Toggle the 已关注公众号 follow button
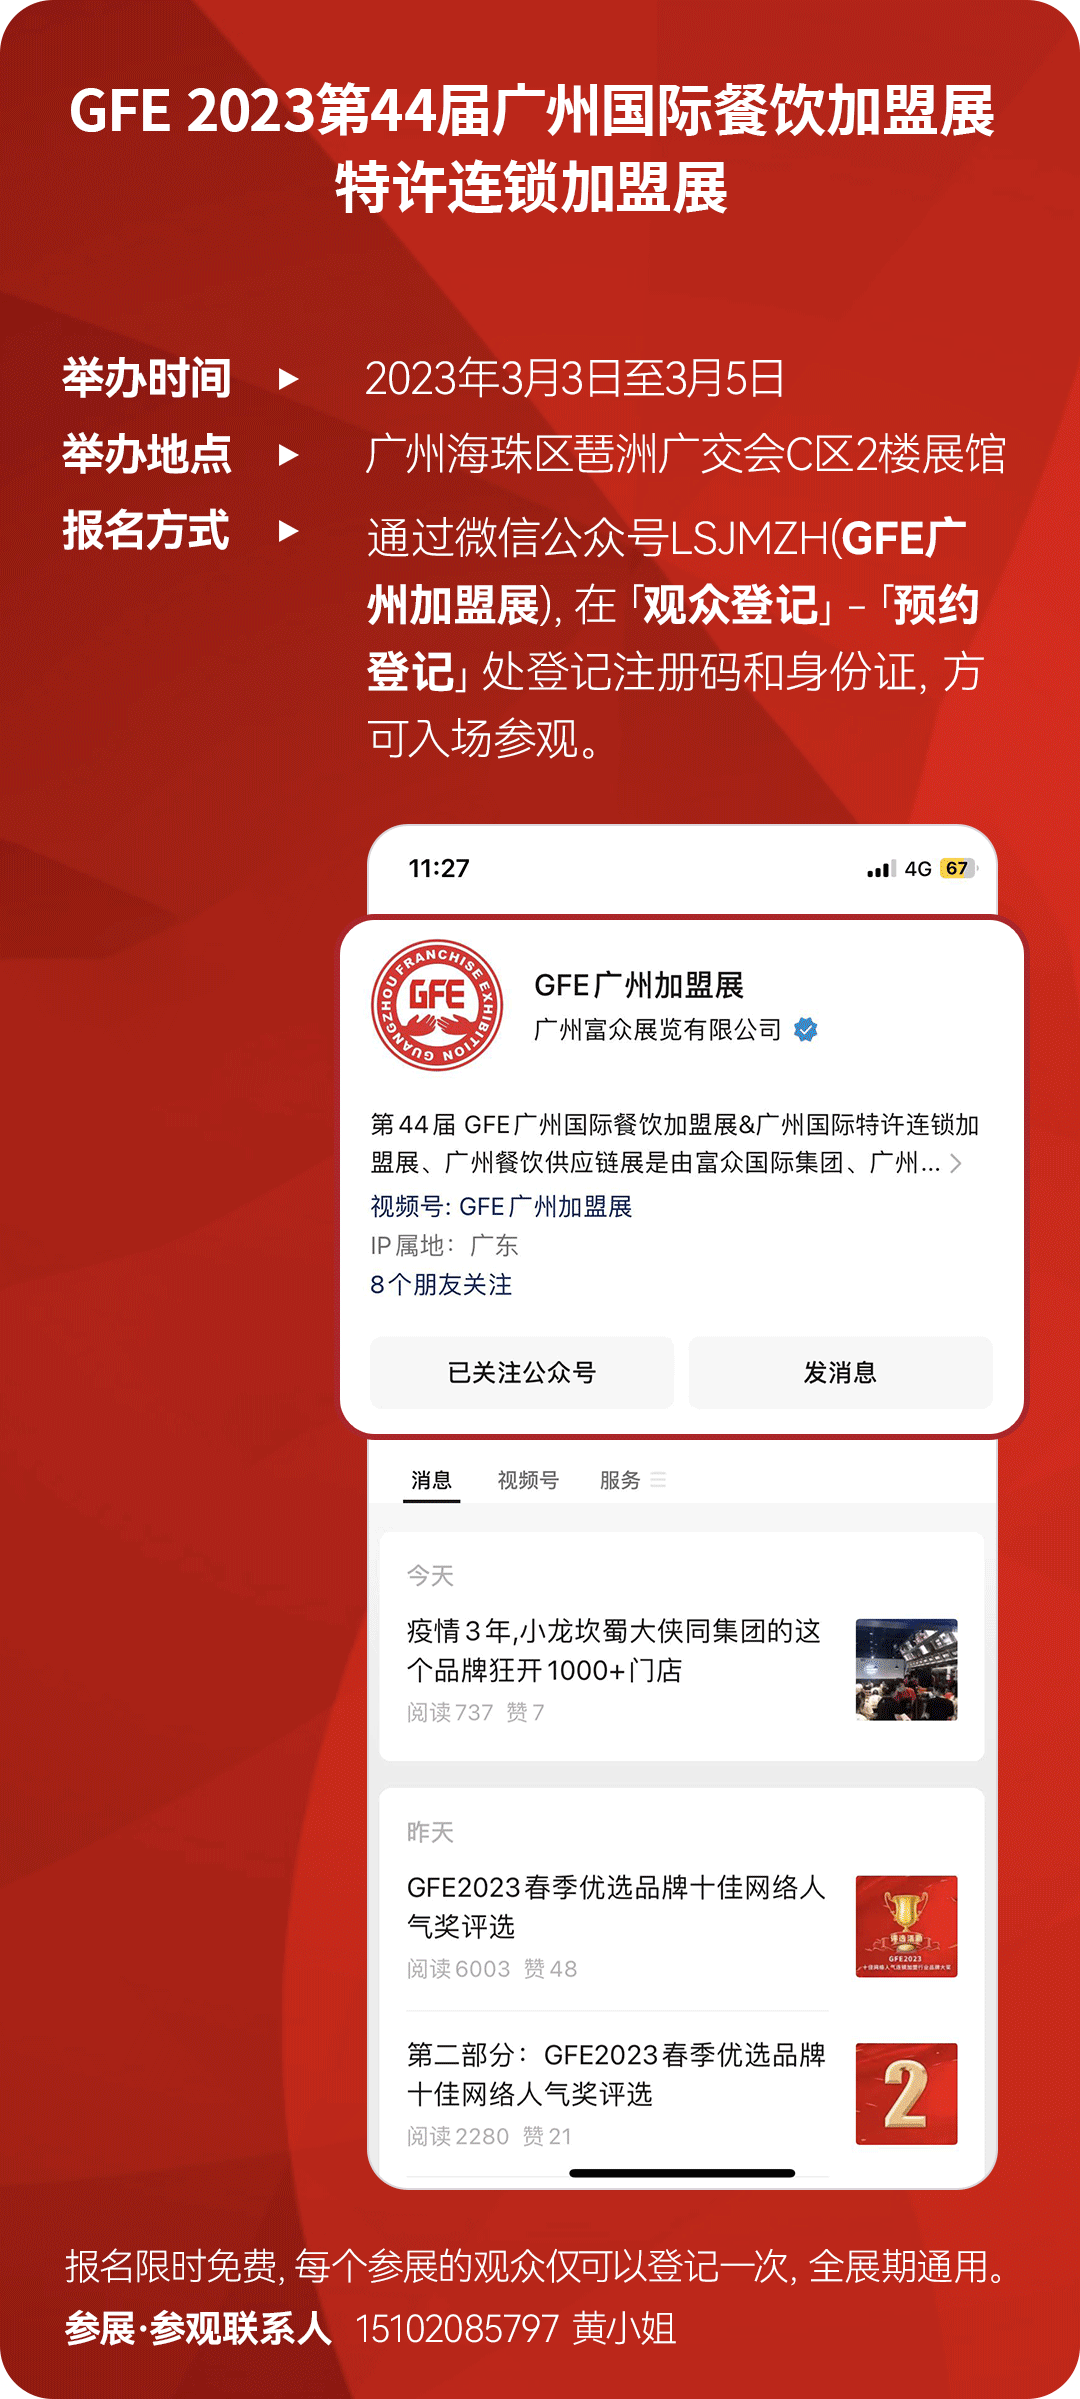This screenshot has width=1080, height=2399. pyautogui.click(x=522, y=1373)
